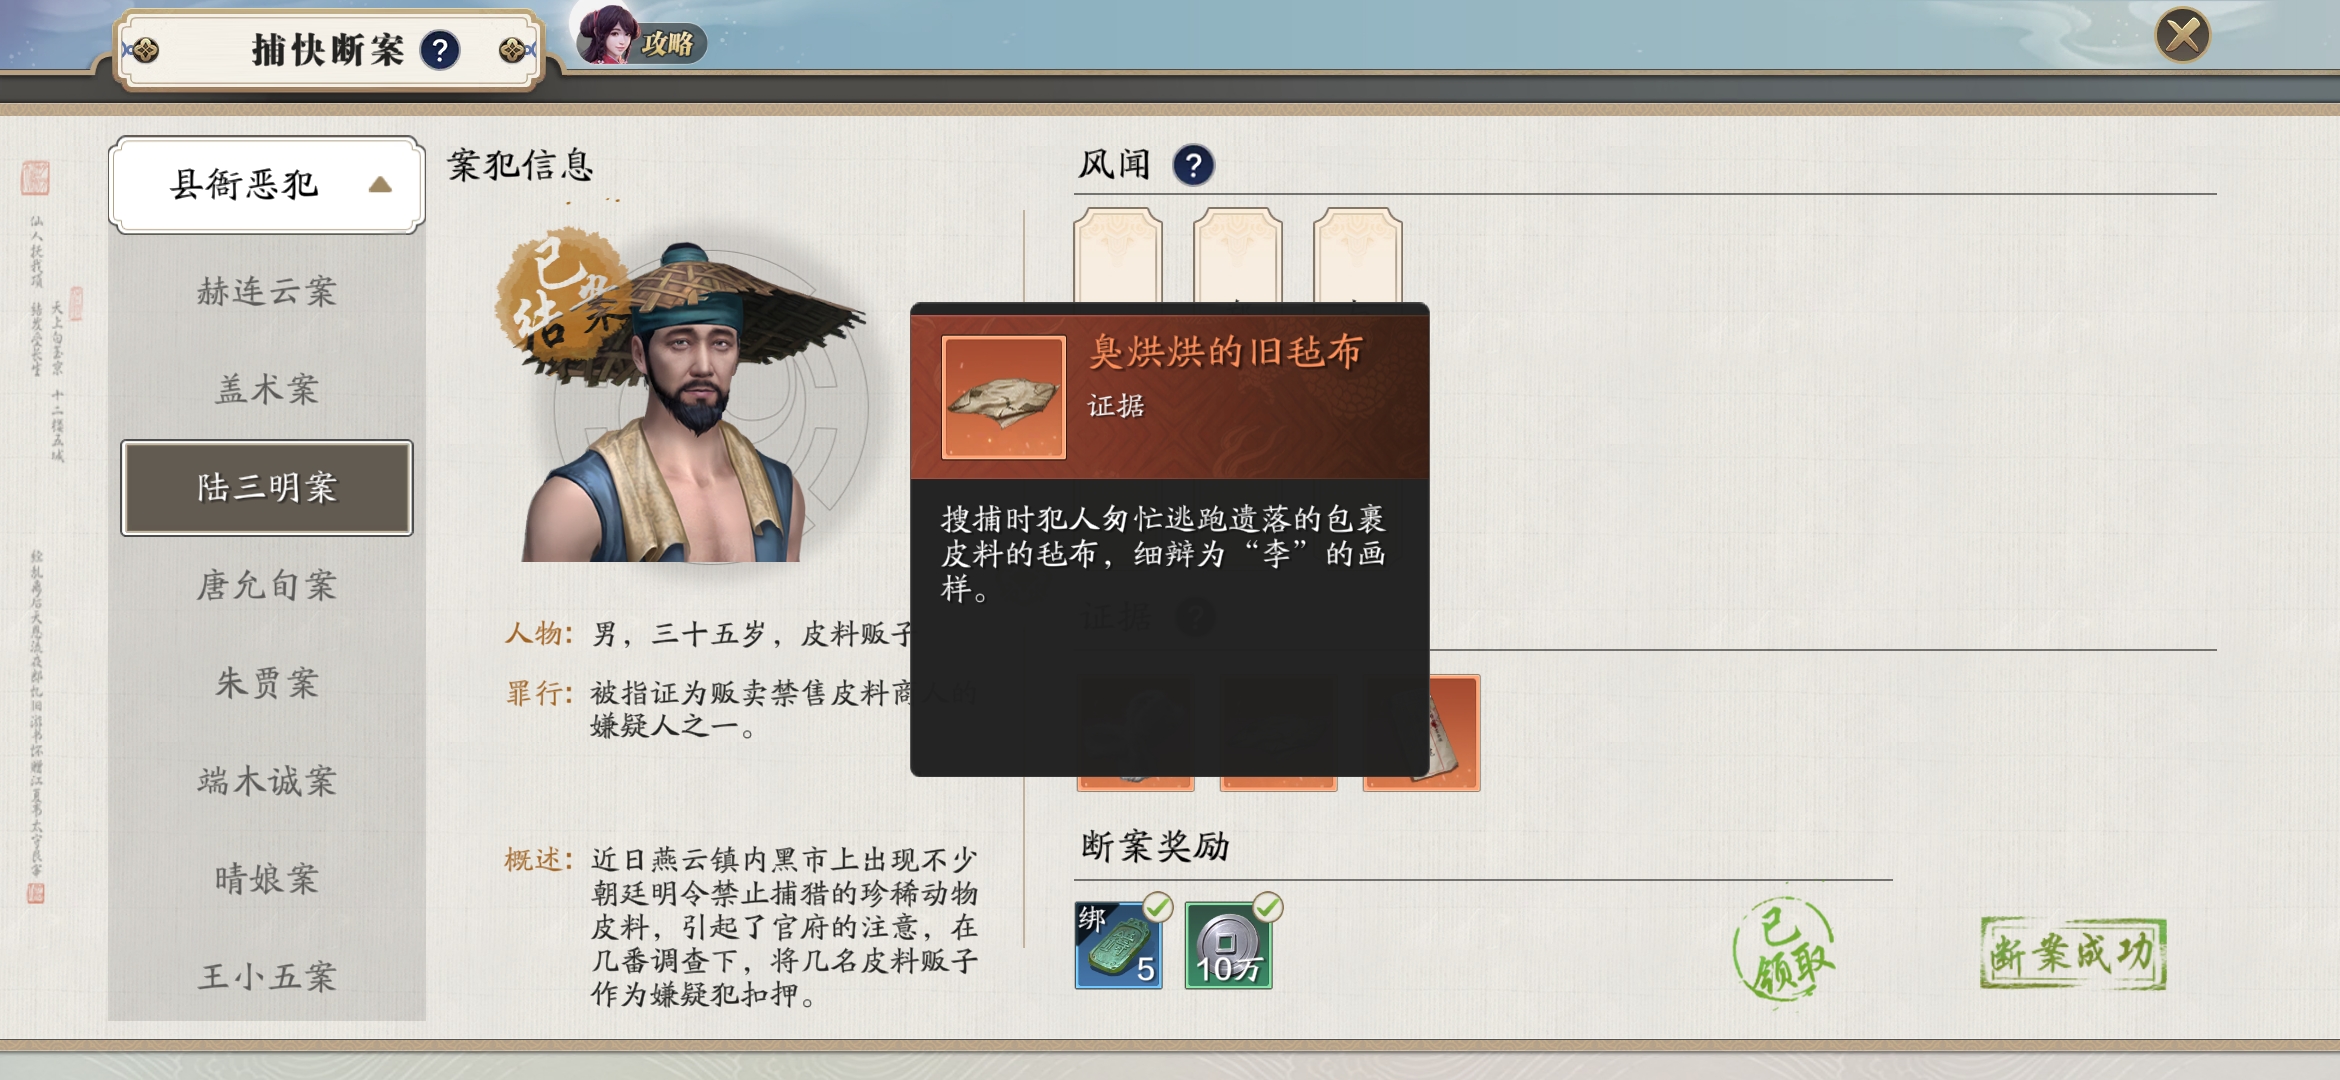The height and width of the screenshot is (1080, 2340).
Task: Click the arrow beside 县衙恶犯
Action: pyautogui.click(x=380, y=185)
